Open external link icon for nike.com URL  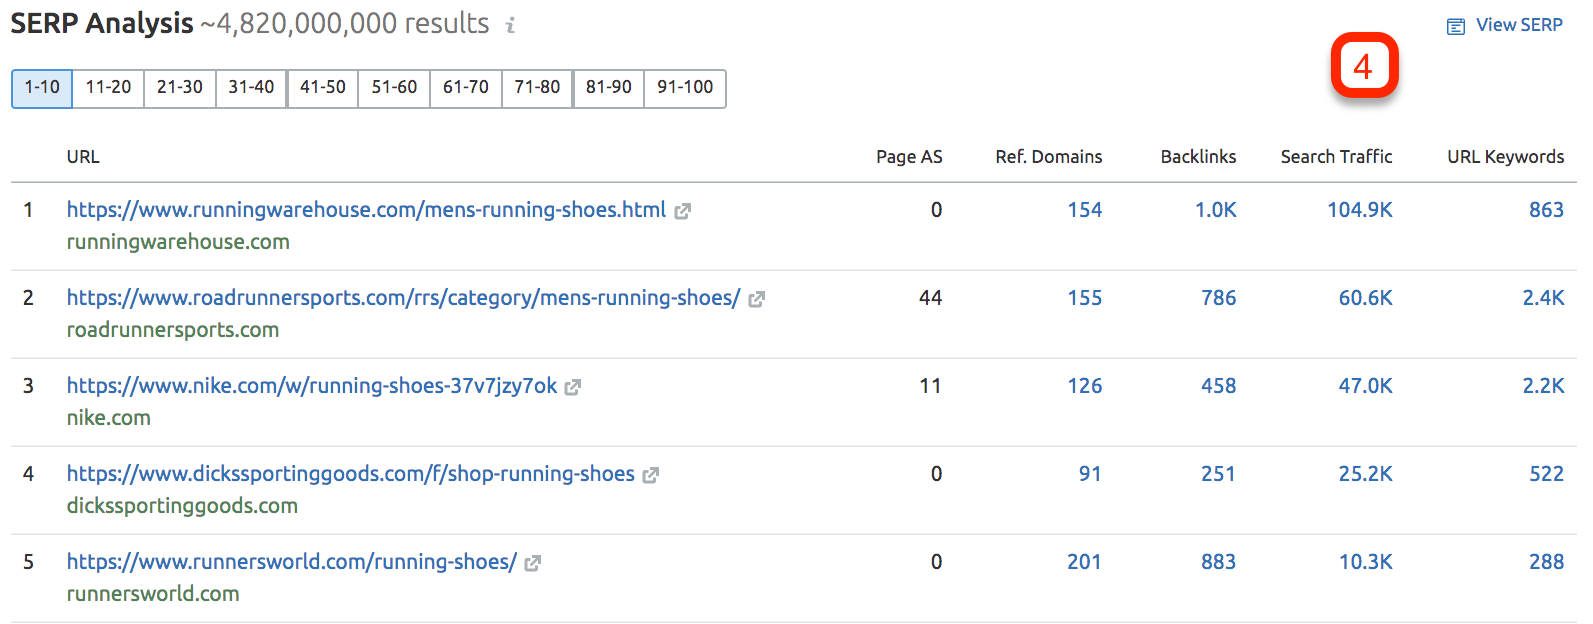point(573,387)
